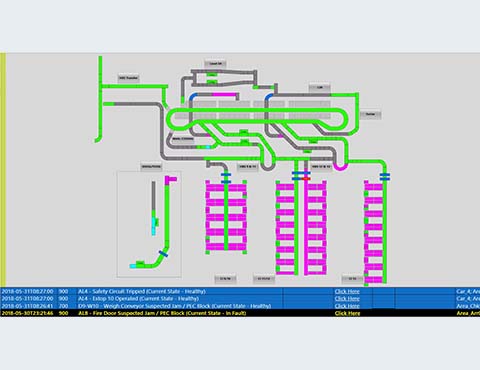
Task: Click the yellow-green status strip on left edge
Action: pos(3,170)
